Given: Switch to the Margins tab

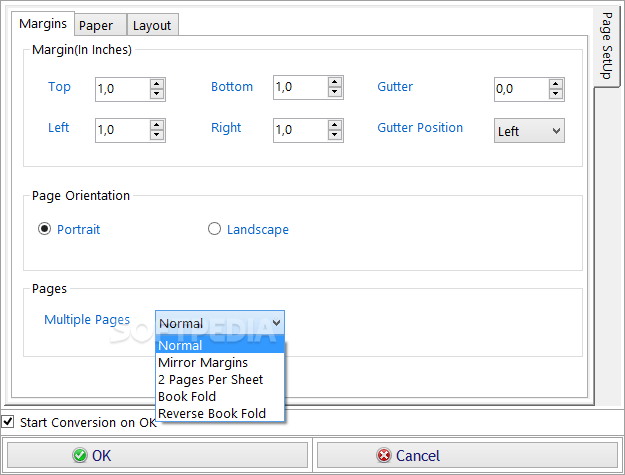Looking at the screenshot, I should tap(43, 24).
